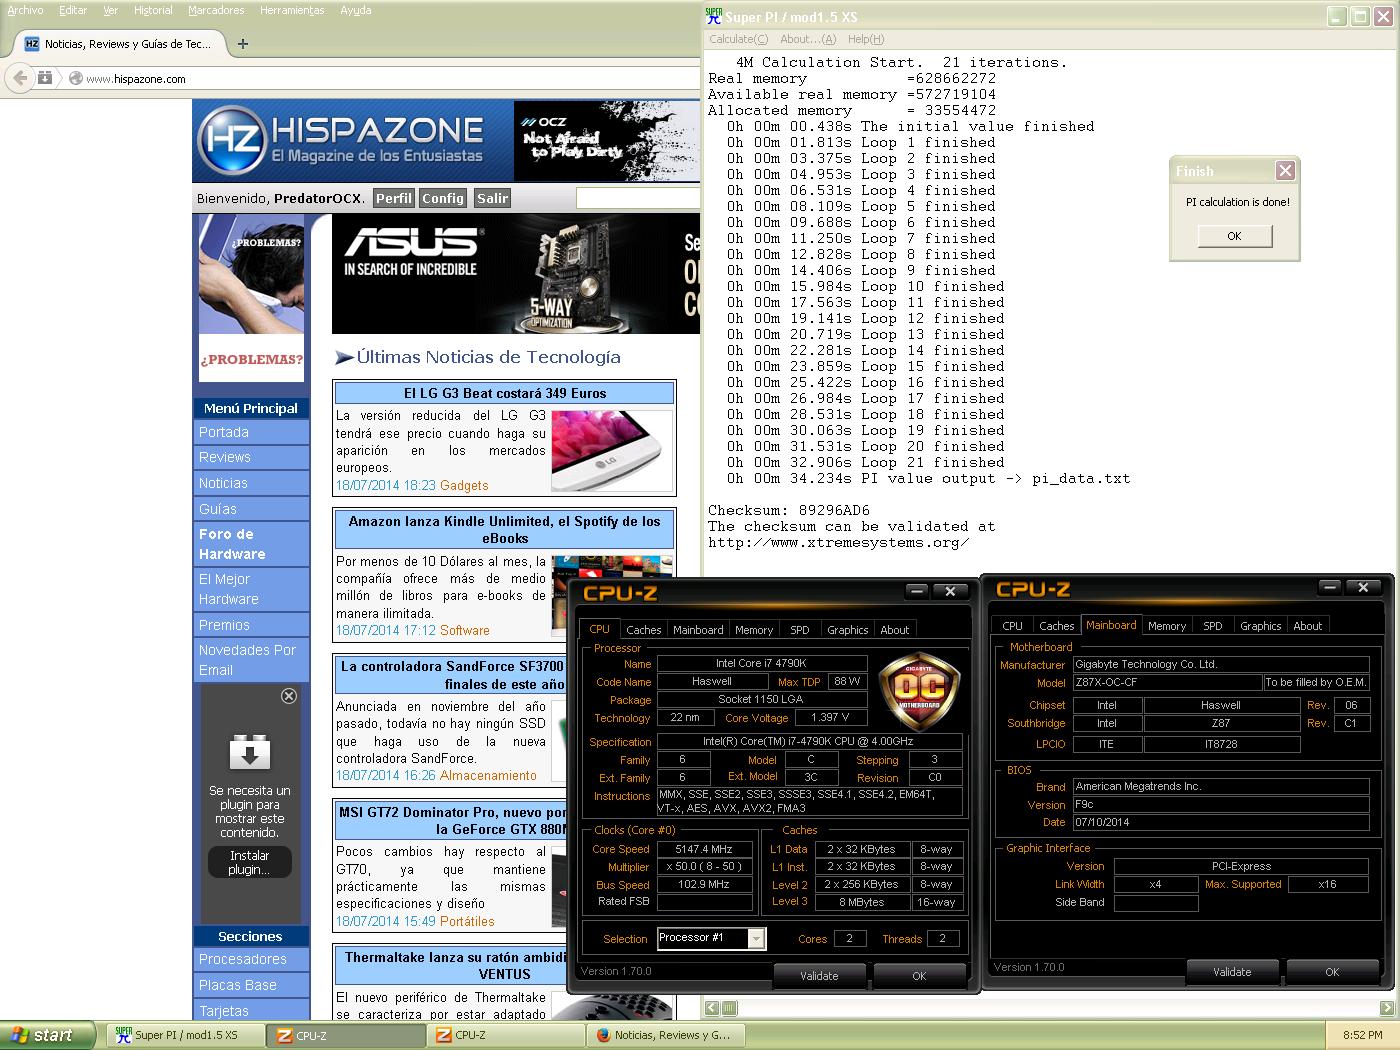Close the plugin notice with X icon
Screen dimensions: 1400x1050
pyautogui.click(x=289, y=696)
